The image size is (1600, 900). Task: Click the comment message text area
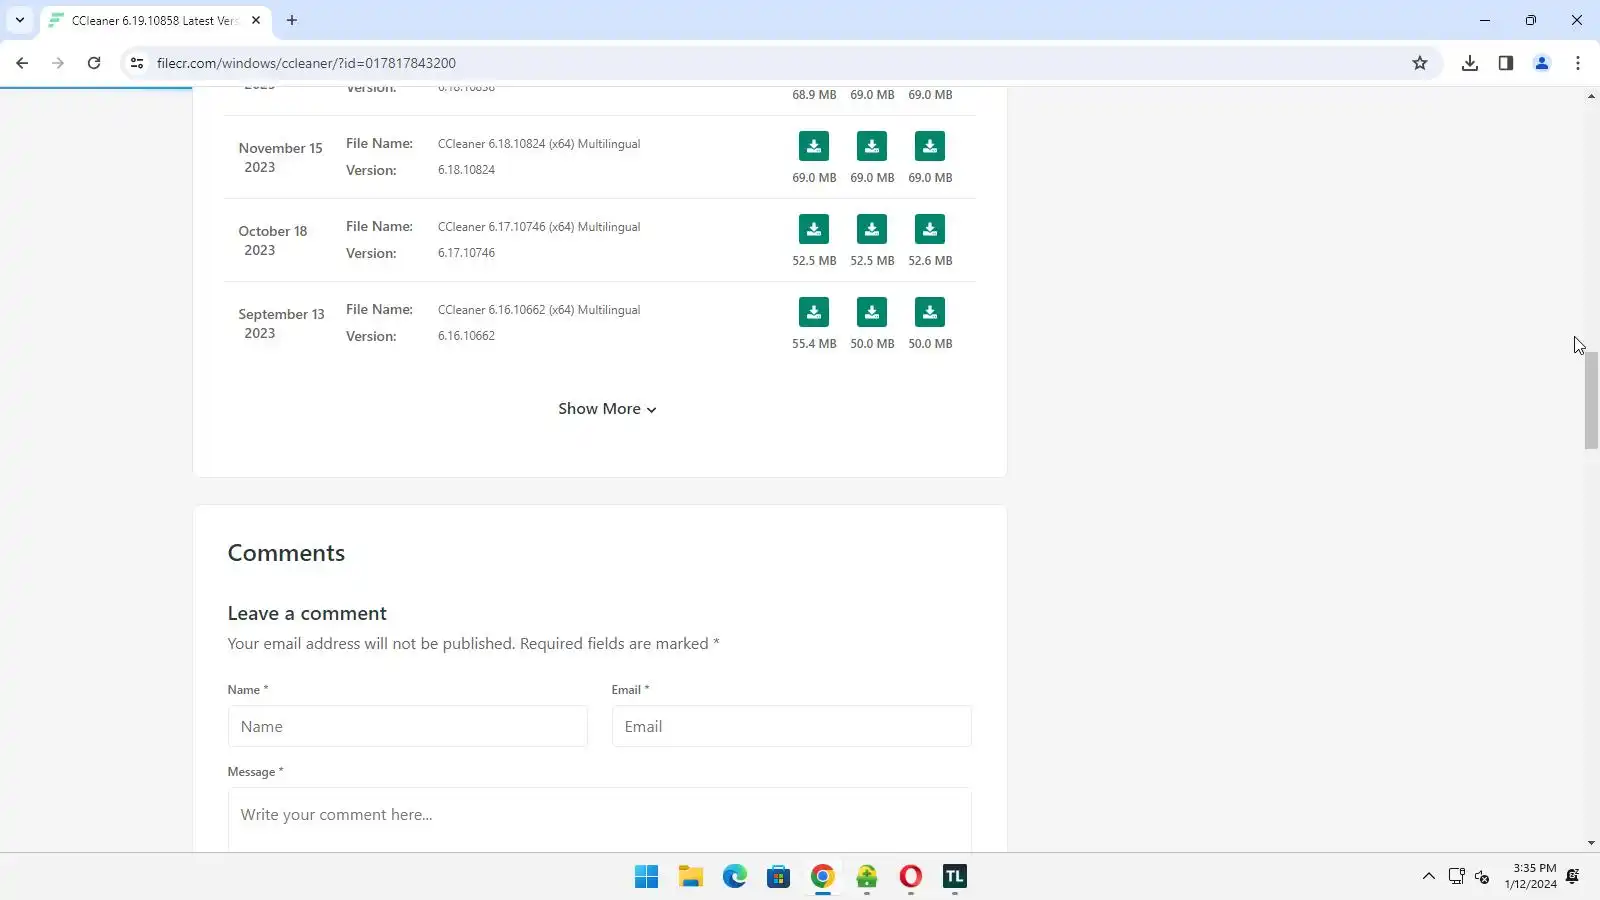[x=600, y=820]
